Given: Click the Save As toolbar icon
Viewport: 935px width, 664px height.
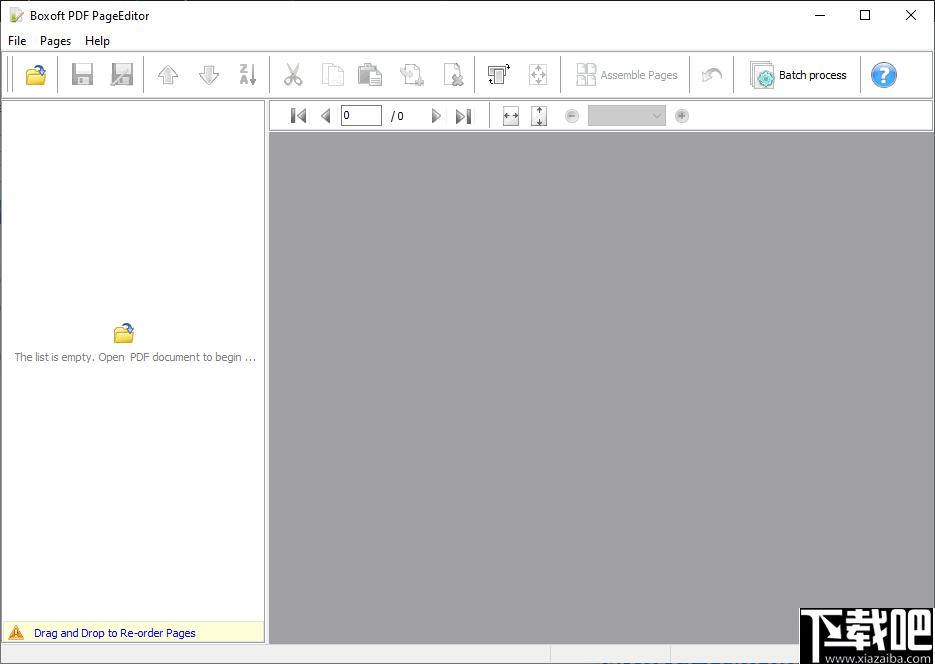Looking at the screenshot, I should pos(122,75).
